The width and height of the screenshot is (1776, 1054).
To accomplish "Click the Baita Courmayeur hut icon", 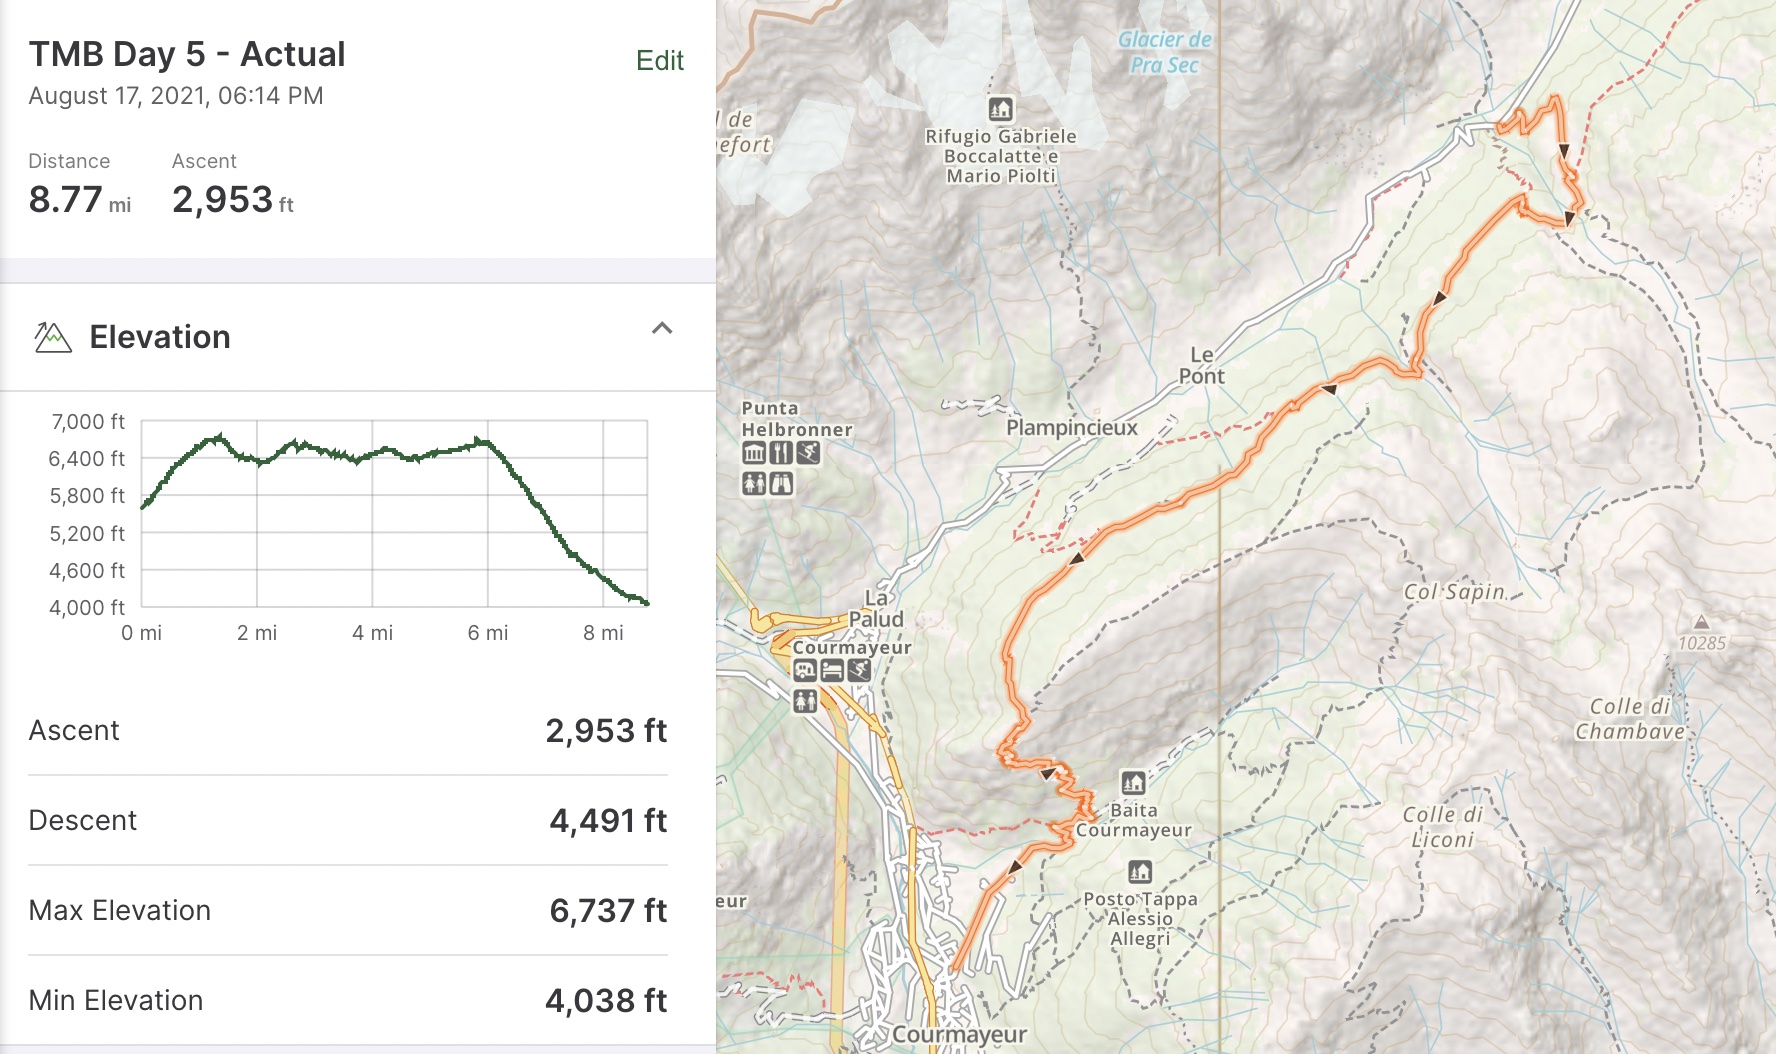I will point(1133,782).
